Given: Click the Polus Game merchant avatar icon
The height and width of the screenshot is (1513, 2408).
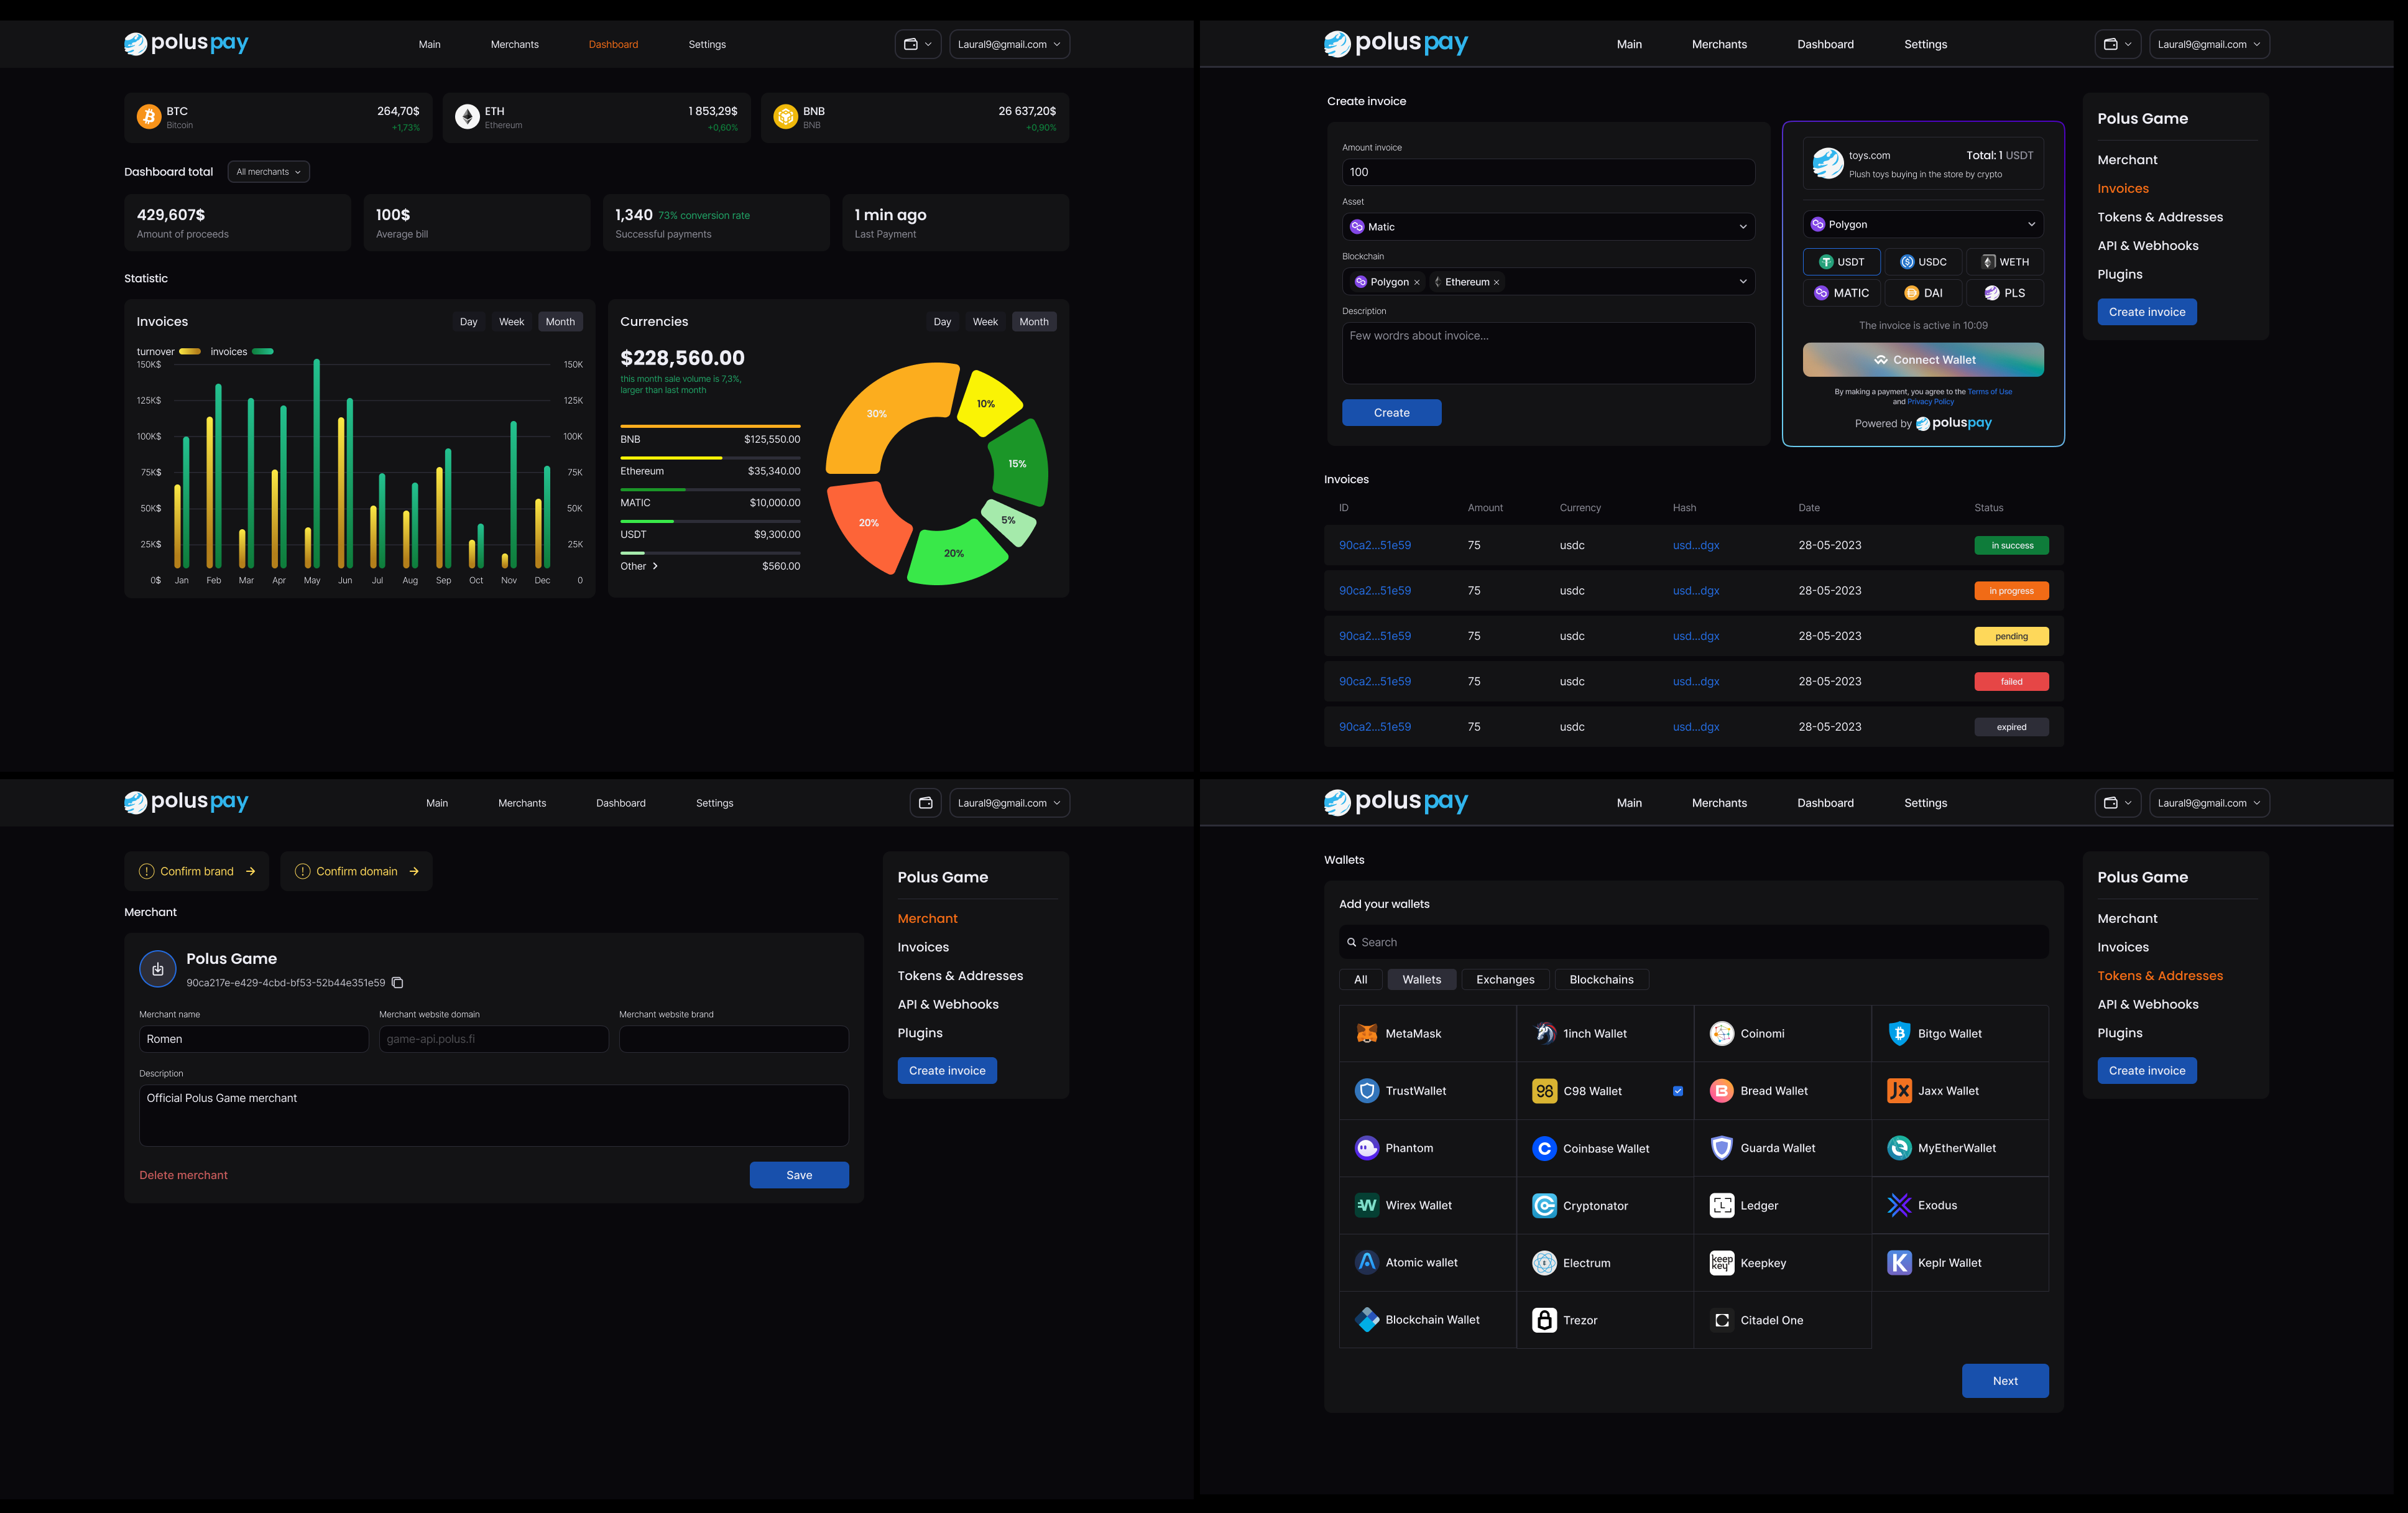Looking at the screenshot, I should pos(158,968).
